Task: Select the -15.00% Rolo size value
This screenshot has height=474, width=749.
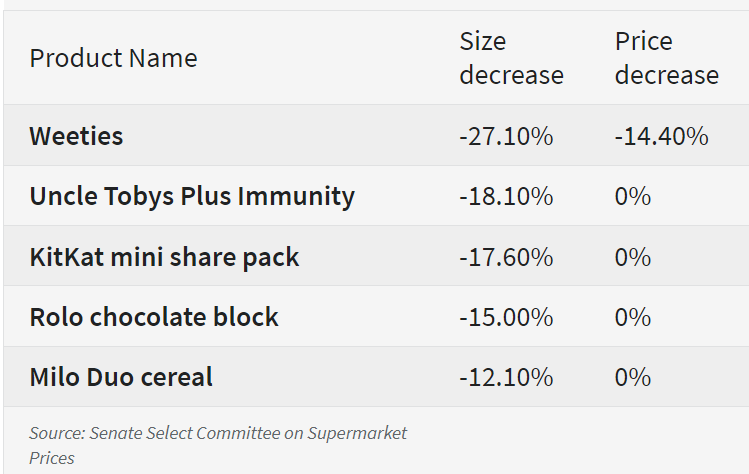Action: [x=506, y=317]
